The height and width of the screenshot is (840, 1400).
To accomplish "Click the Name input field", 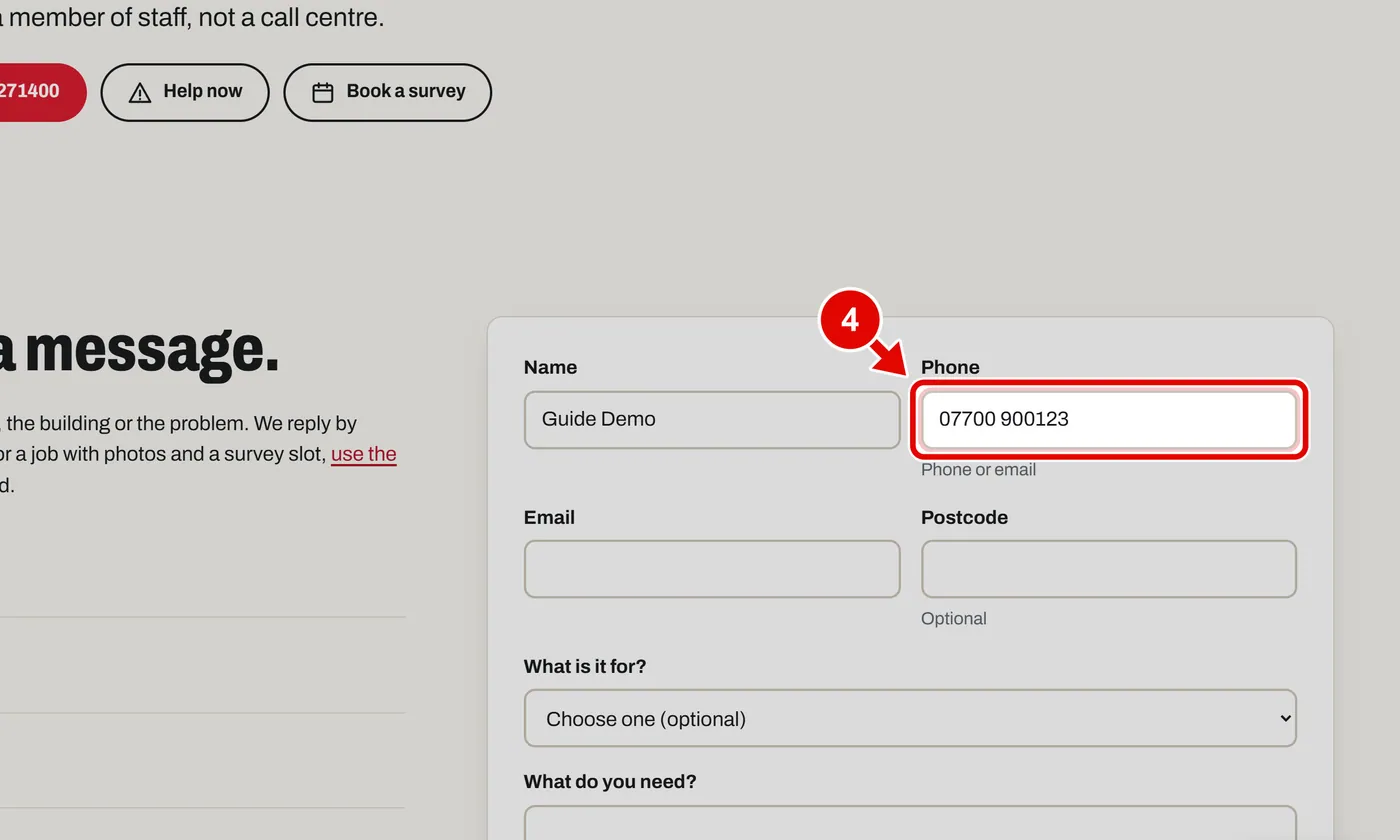I will [712, 420].
